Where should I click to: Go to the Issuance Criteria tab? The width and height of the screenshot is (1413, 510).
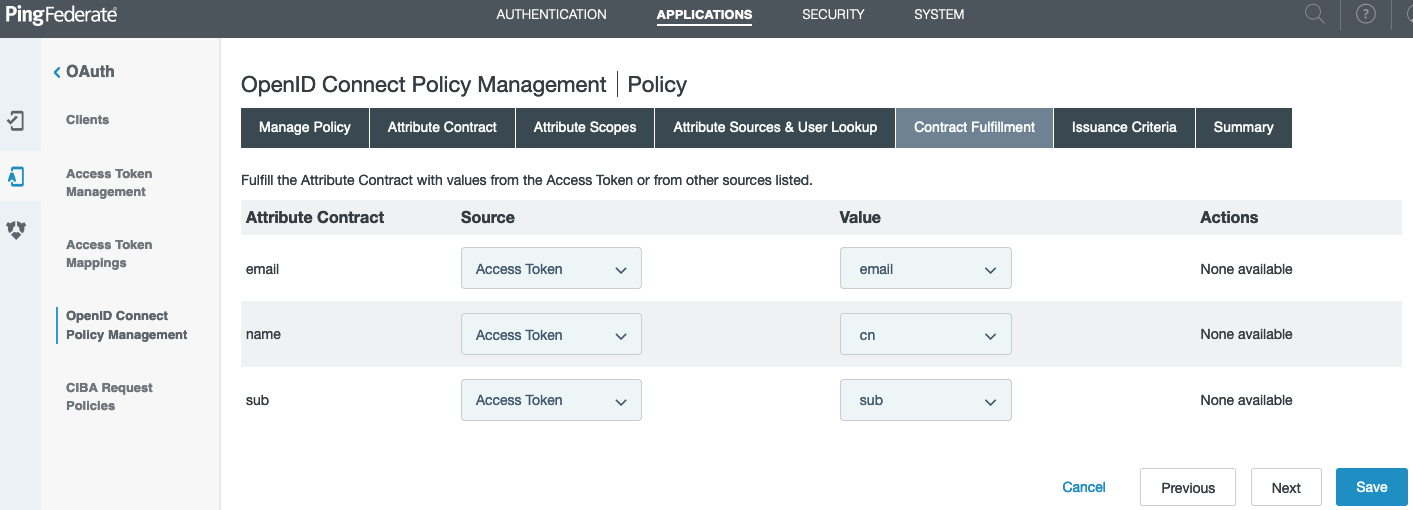(1124, 128)
